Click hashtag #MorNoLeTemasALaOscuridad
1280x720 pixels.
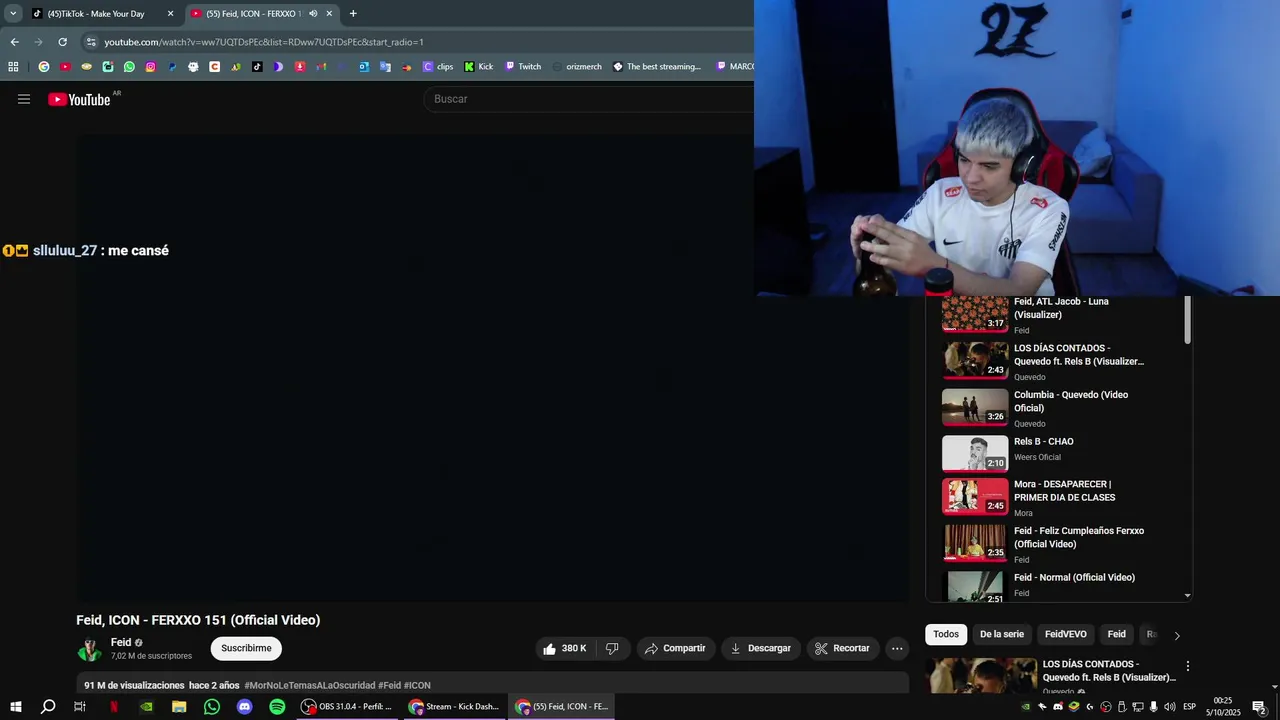pos(310,685)
